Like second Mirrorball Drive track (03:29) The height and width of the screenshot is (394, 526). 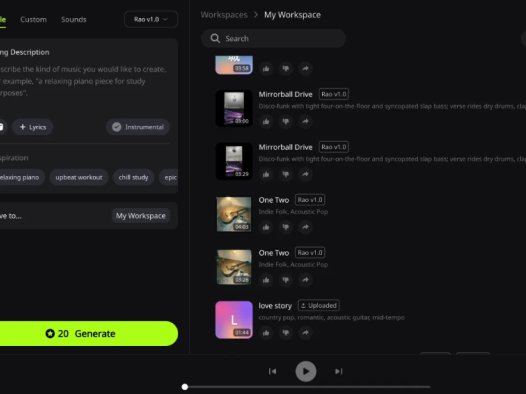coord(266,174)
